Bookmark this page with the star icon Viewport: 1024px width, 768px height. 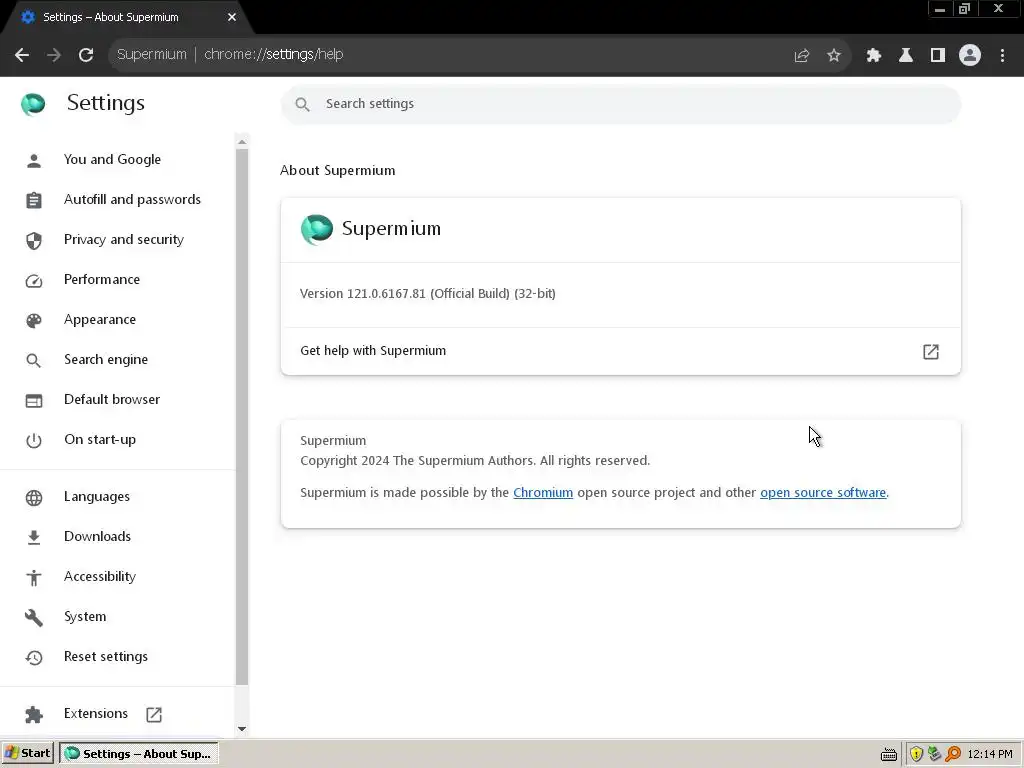click(833, 56)
